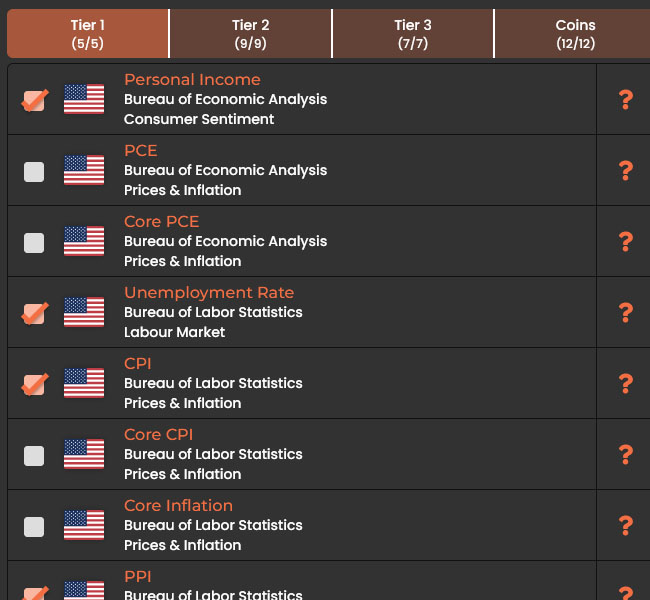This screenshot has width=650, height=600.
Task: Uncheck the CPI checkbox
Action: point(34,384)
